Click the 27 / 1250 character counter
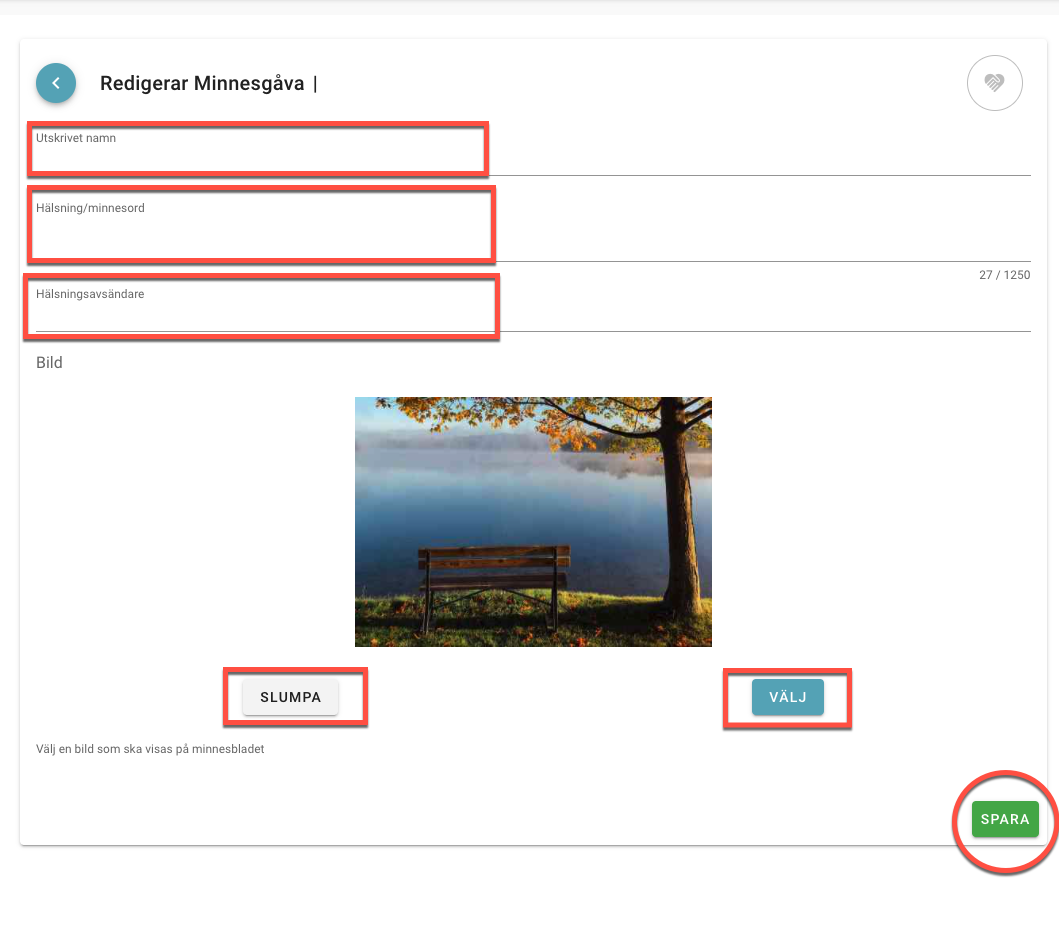Viewport: 1059px width, 931px height. tap(1004, 275)
